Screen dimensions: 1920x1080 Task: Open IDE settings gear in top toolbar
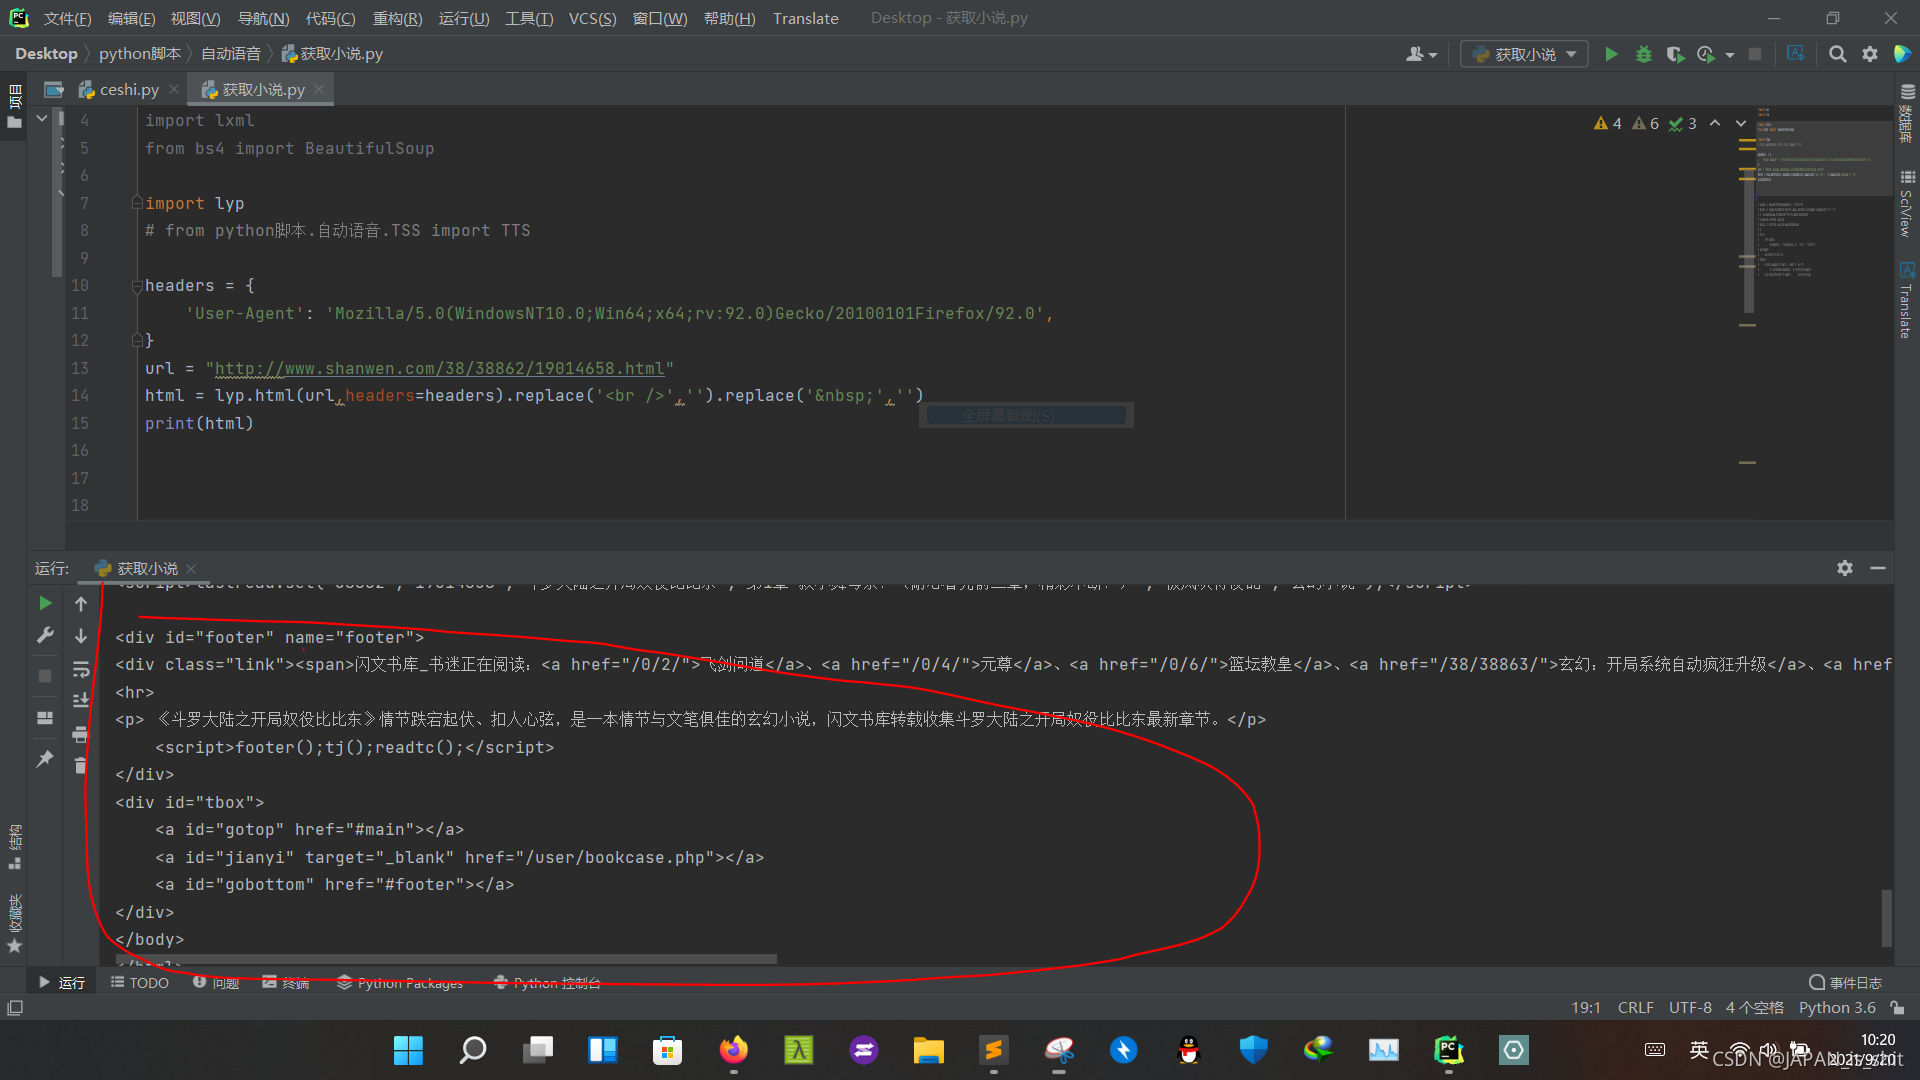(1870, 54)
